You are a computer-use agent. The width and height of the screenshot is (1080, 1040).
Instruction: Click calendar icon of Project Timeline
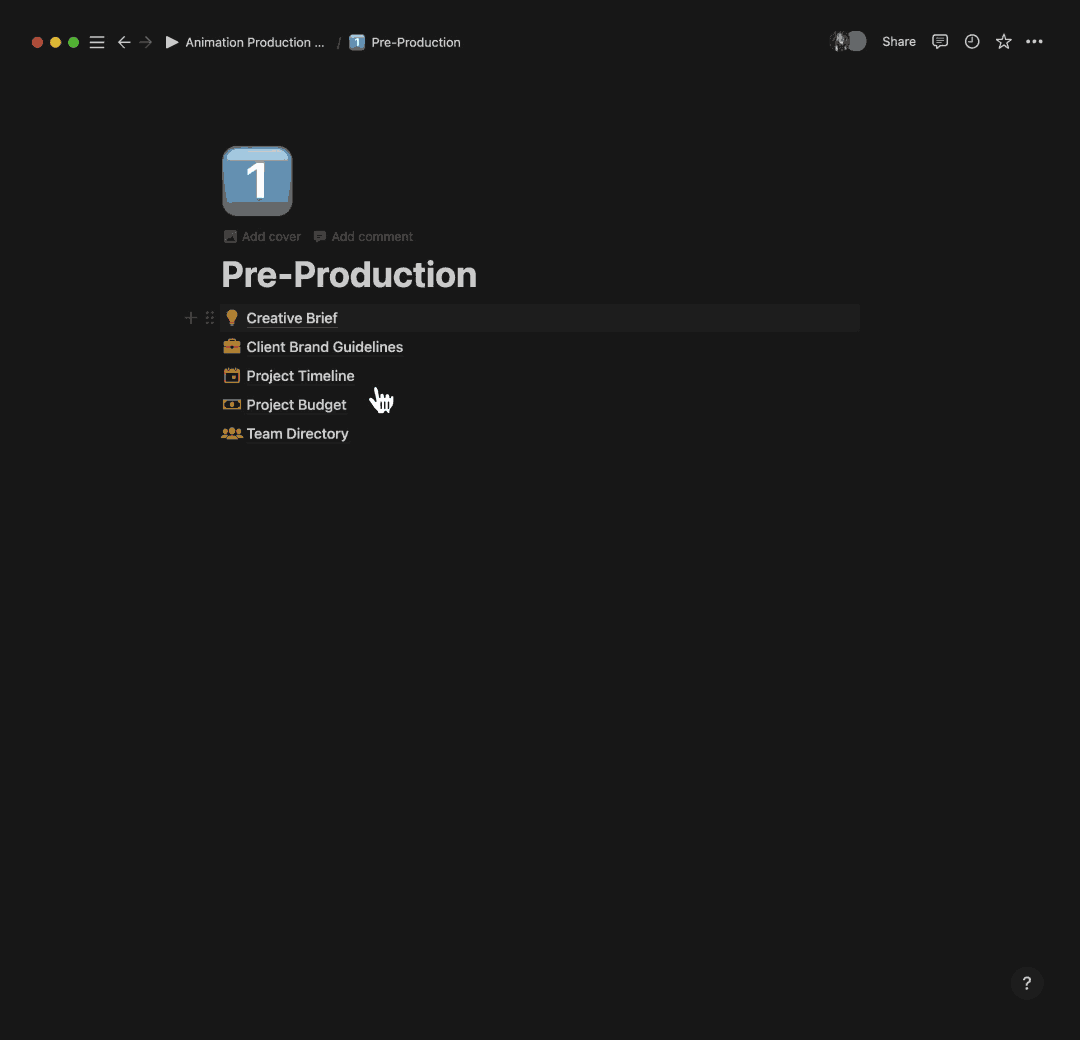click(x=231, y=375)
